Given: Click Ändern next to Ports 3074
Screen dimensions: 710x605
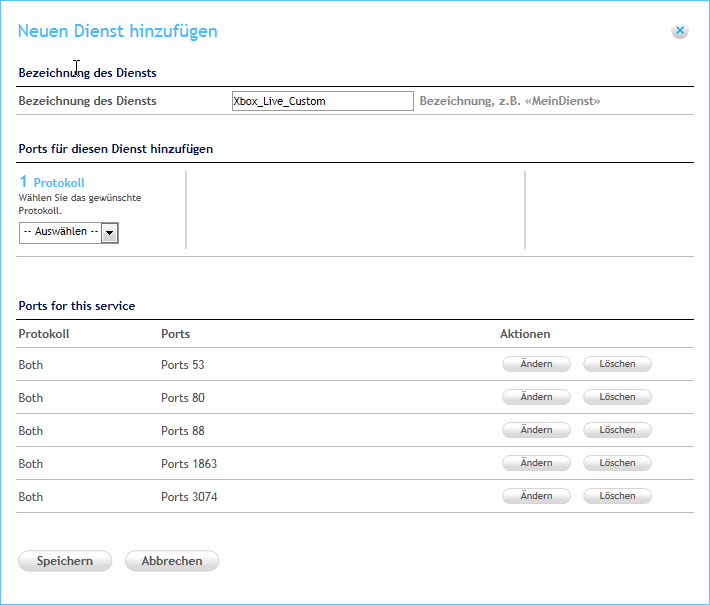Looking at the screenshot, I should tap(536, 496).
